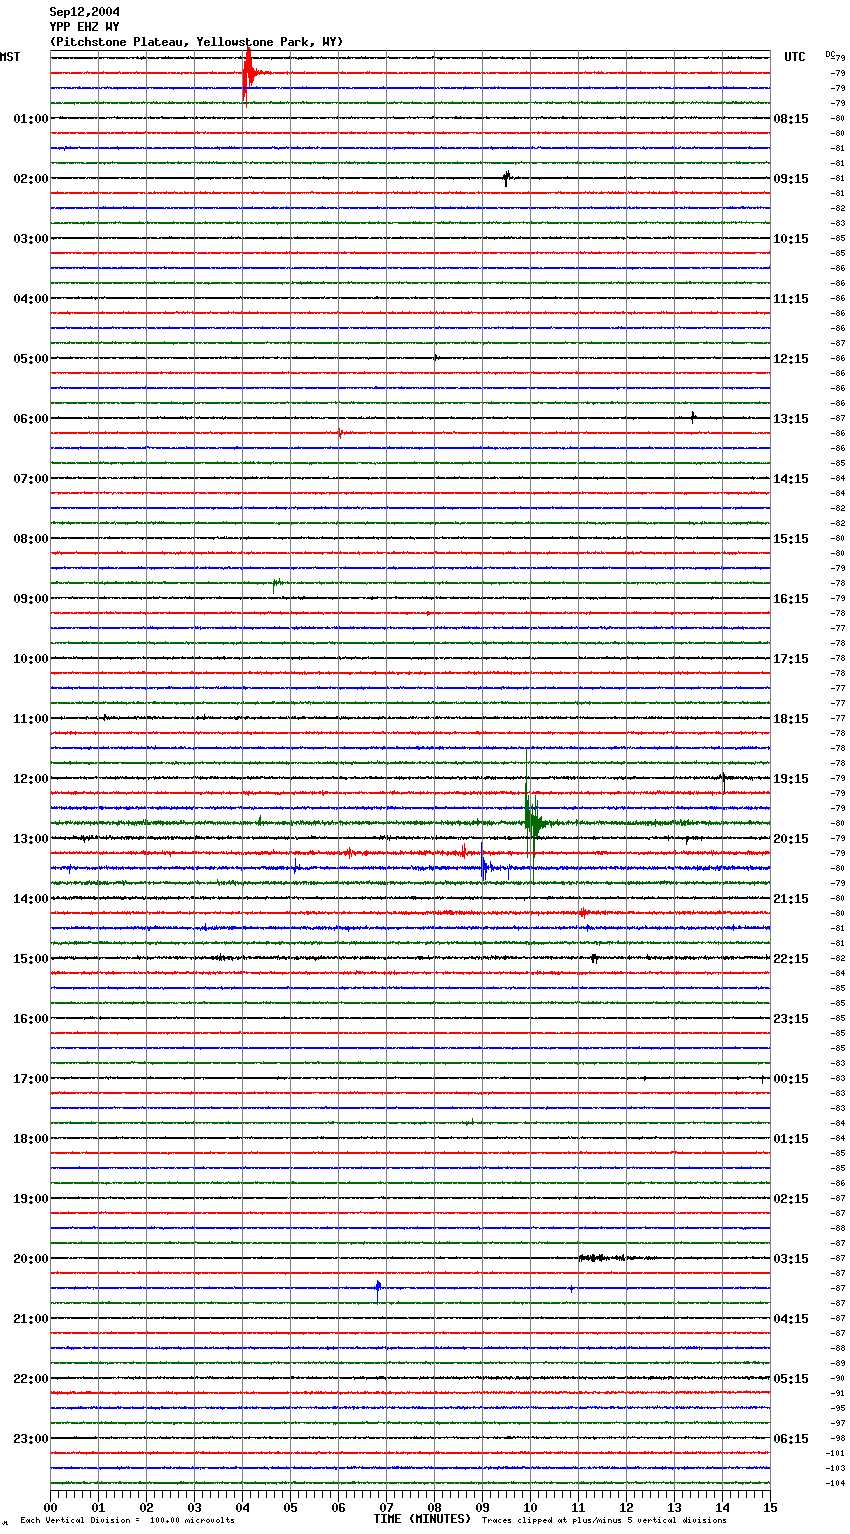Click the '05:00' MST time label
Screen dimensions: 850x1534
point(31,359)
